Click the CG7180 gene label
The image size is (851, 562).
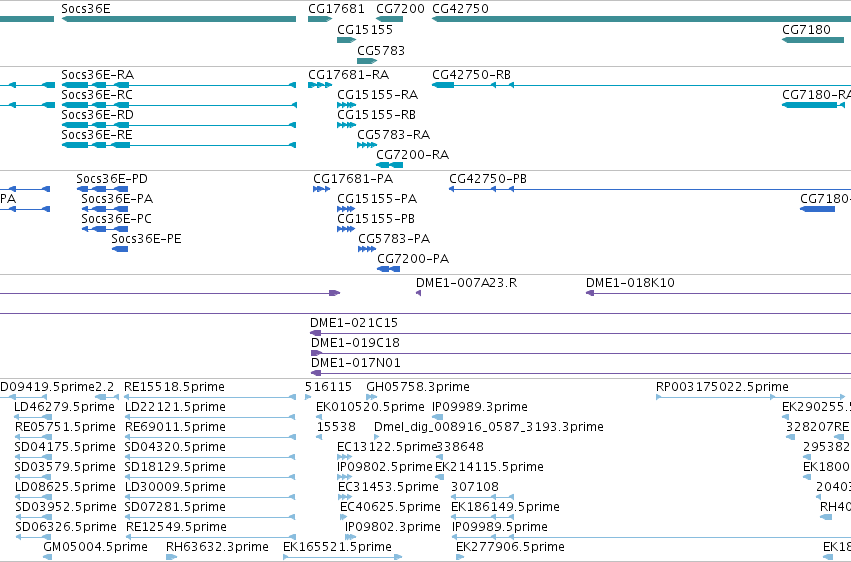[x=806, y=29]
